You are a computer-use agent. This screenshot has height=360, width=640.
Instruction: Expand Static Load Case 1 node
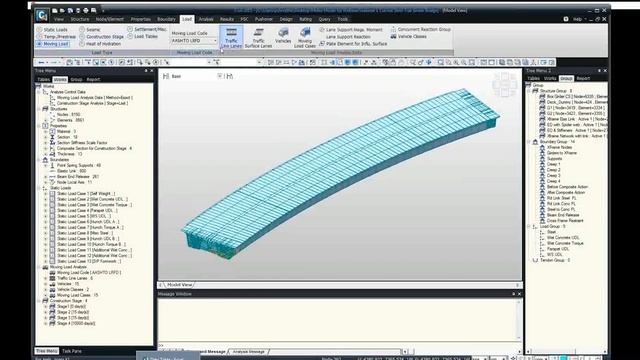[46, 193]
